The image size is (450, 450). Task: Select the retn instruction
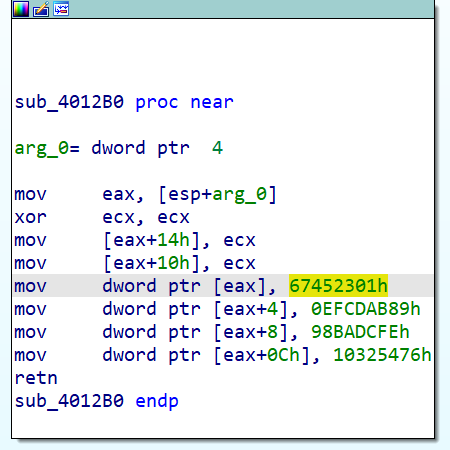click(x=36, y=378)
